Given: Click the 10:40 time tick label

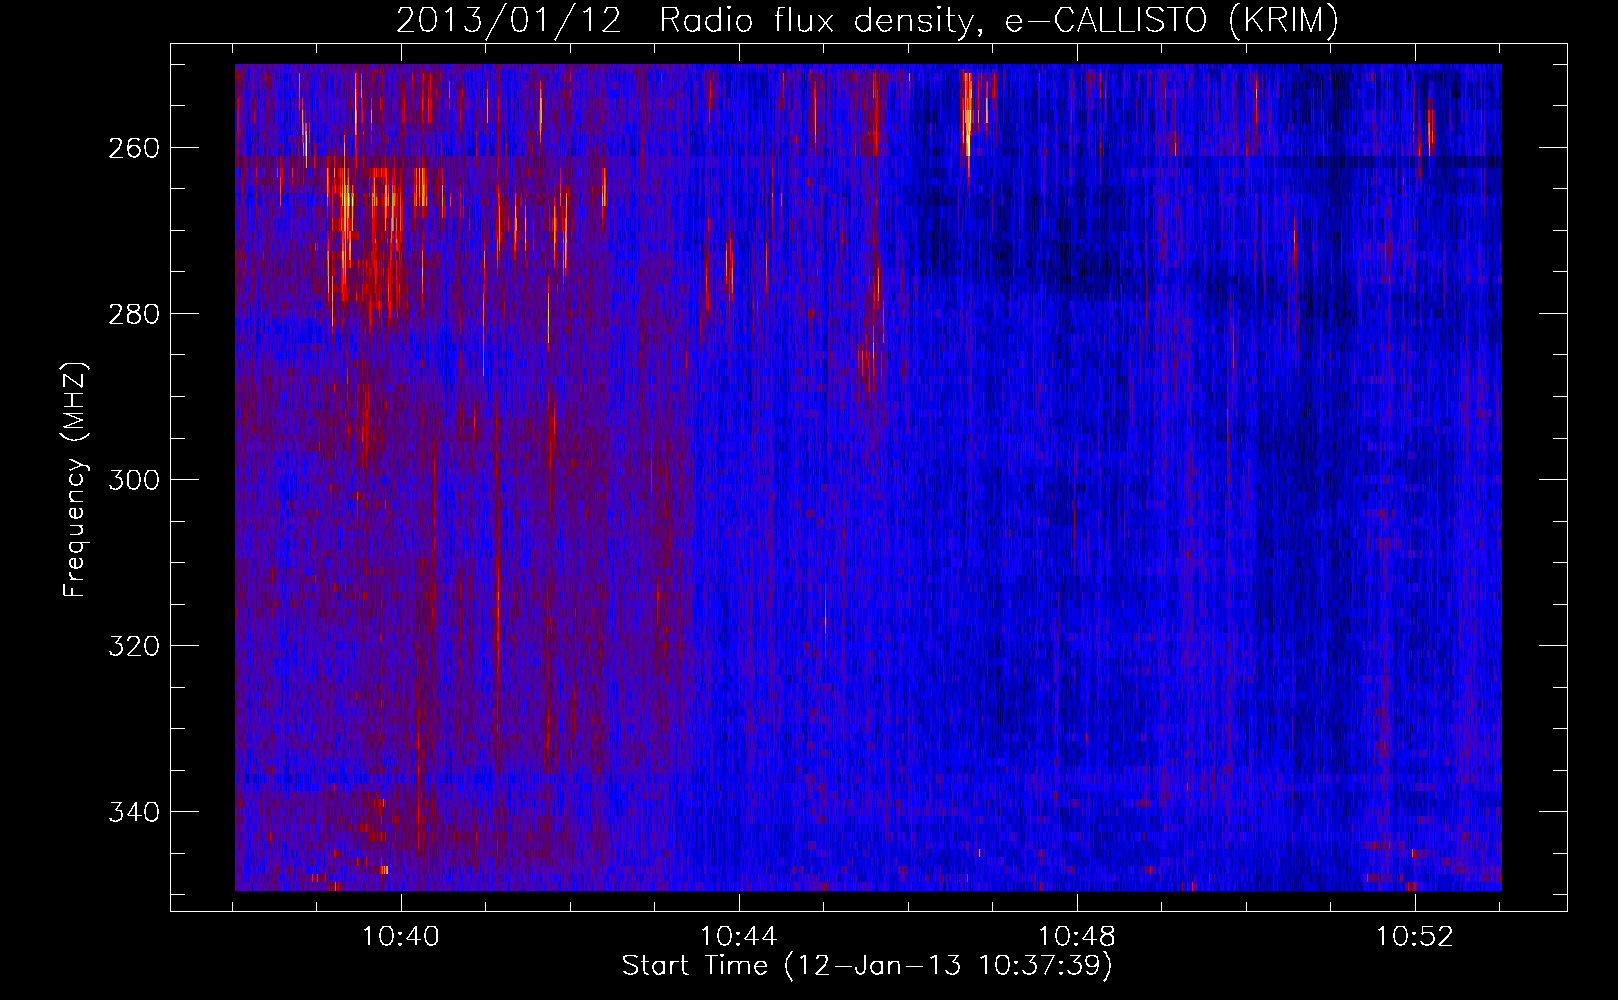Looking at the screenshot, I should (401, 937).
